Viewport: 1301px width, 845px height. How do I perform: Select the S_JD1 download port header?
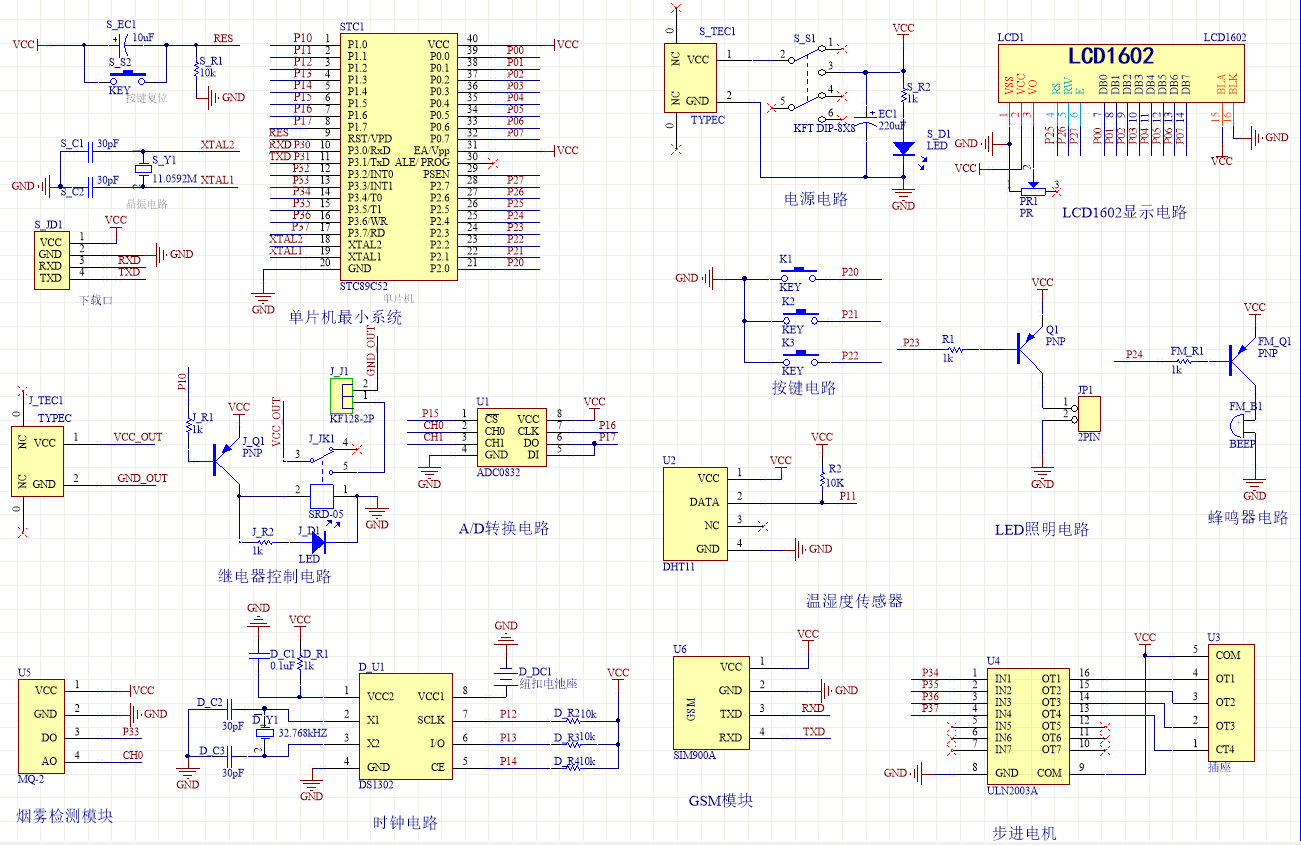click(52, 261)
